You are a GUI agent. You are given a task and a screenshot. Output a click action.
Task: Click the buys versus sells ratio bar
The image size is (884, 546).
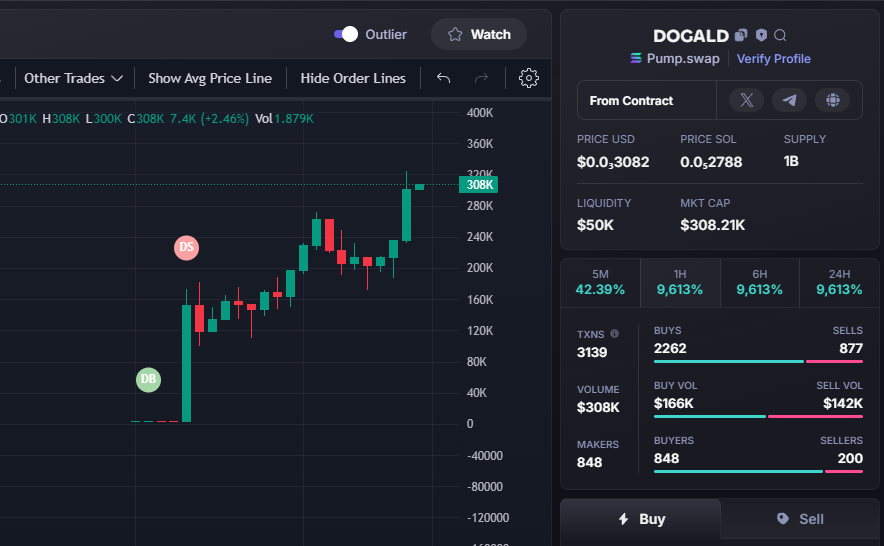coord(758,362)
